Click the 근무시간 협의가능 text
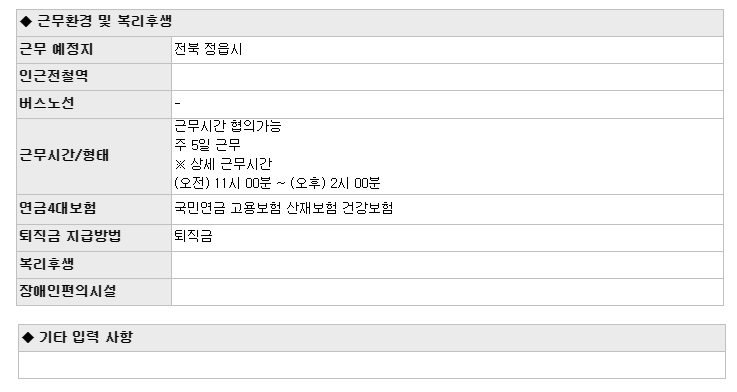The image size is (737, 392). 227,126
